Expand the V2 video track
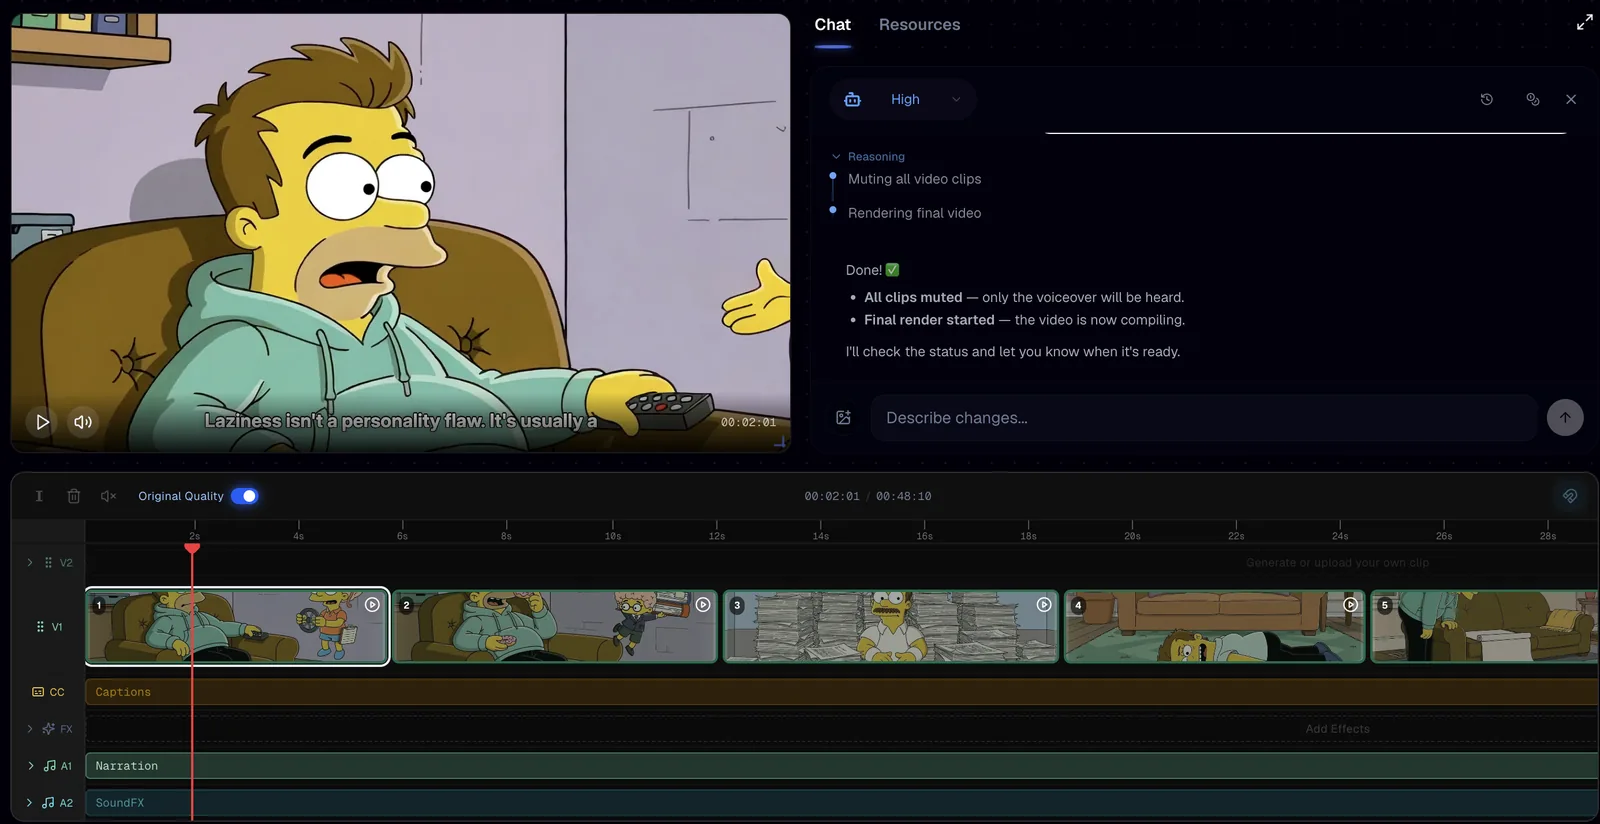The width and height of the screenshot is (1600, 824). click(30, 563)
